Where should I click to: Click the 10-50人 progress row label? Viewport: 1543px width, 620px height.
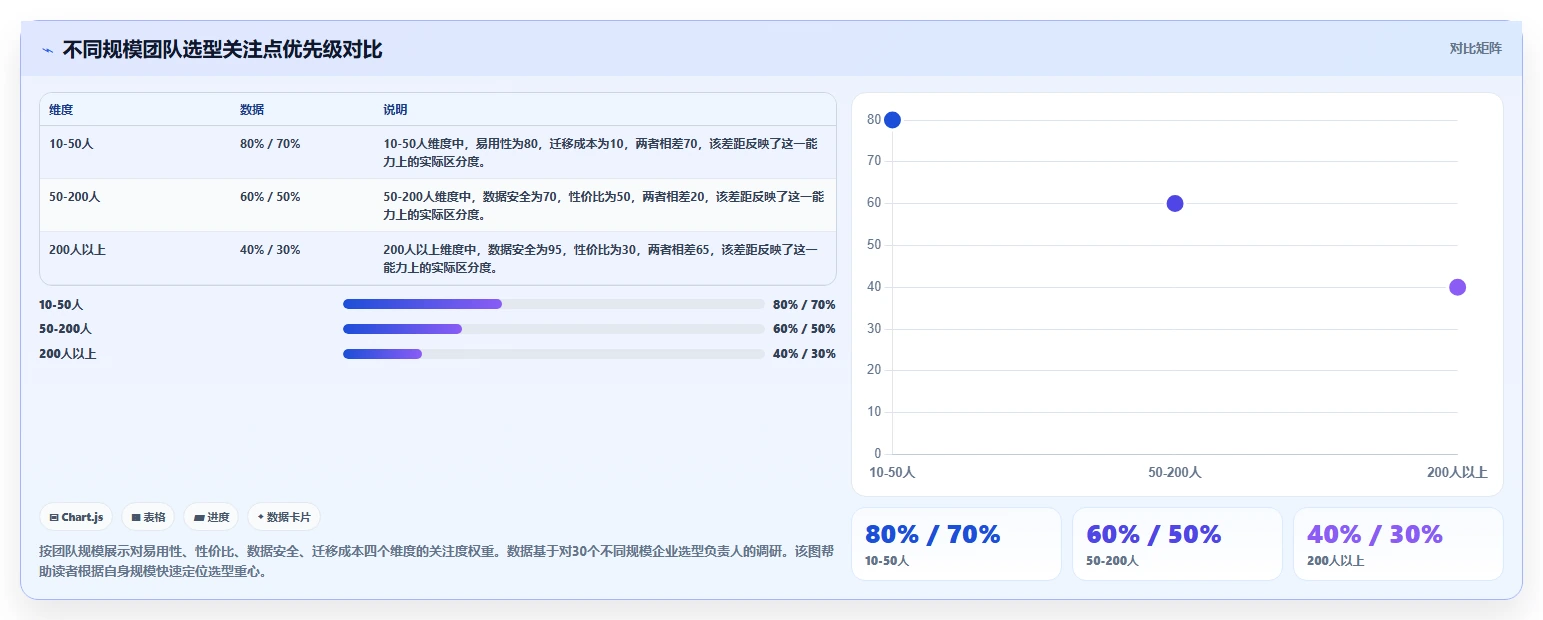[61, 304]
